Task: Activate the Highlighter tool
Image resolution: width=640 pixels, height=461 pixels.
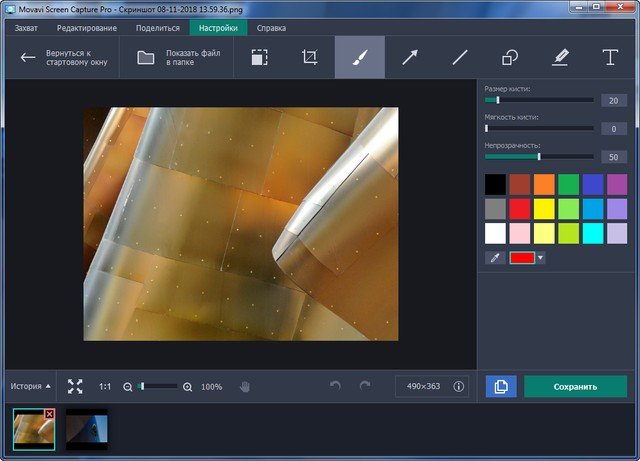Action: (560, 58)
